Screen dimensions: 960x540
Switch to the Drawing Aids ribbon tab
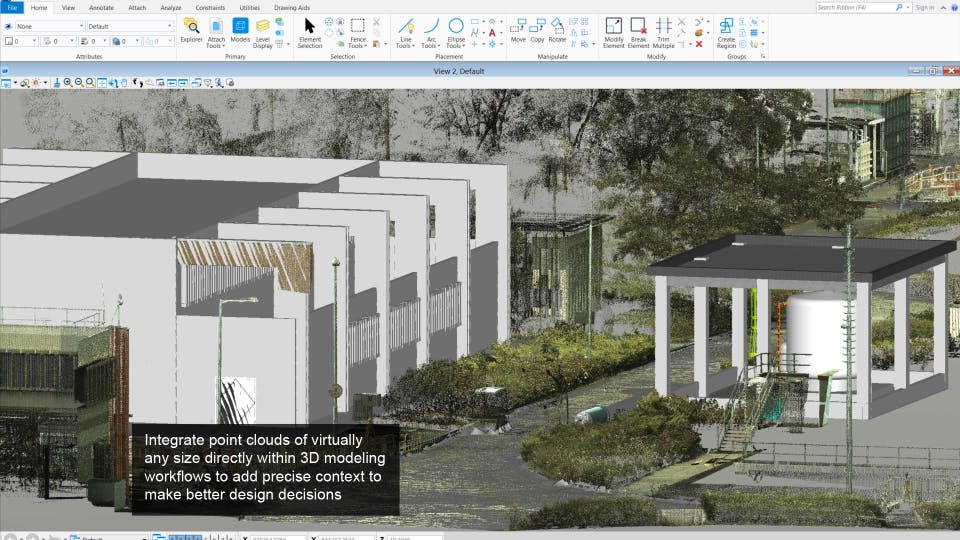(291, 7)
